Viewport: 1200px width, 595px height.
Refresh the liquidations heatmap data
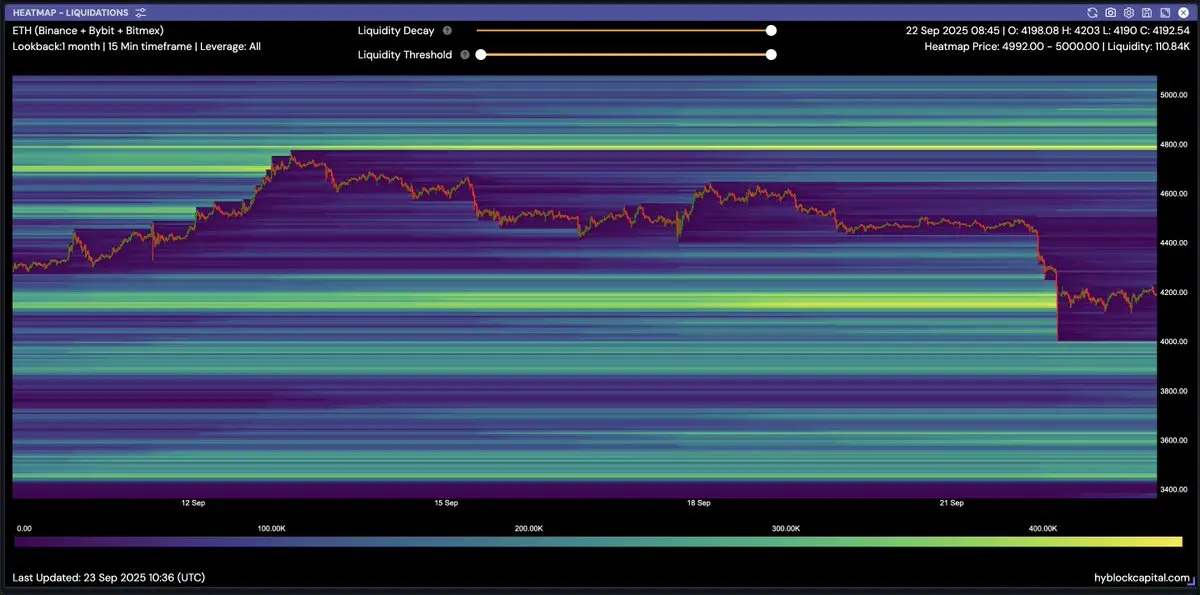[x=1093, y=12]
